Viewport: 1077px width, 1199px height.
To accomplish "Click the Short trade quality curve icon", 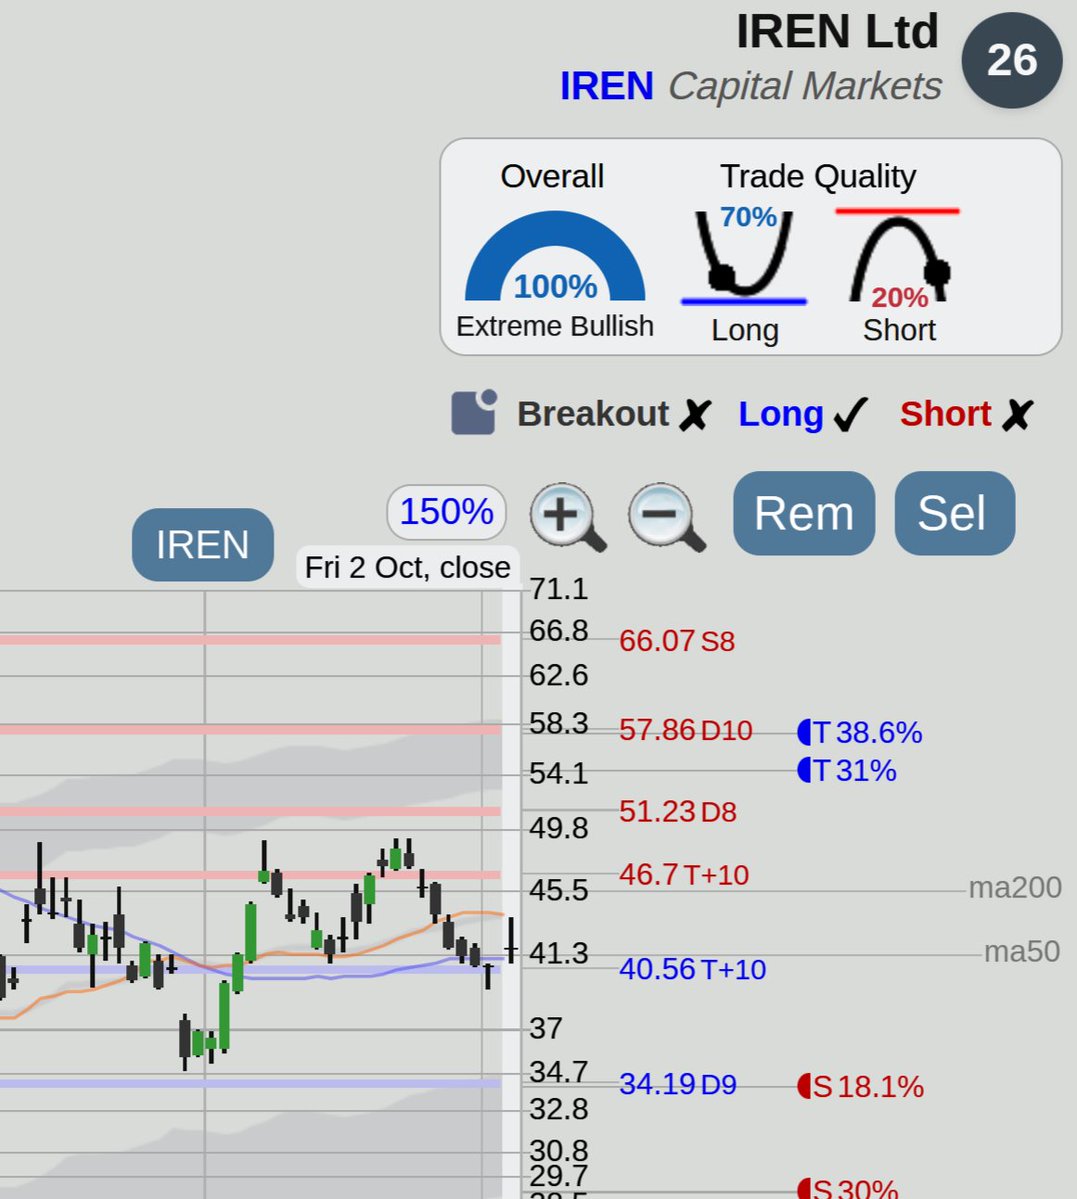I will click(x=899, y=257).
